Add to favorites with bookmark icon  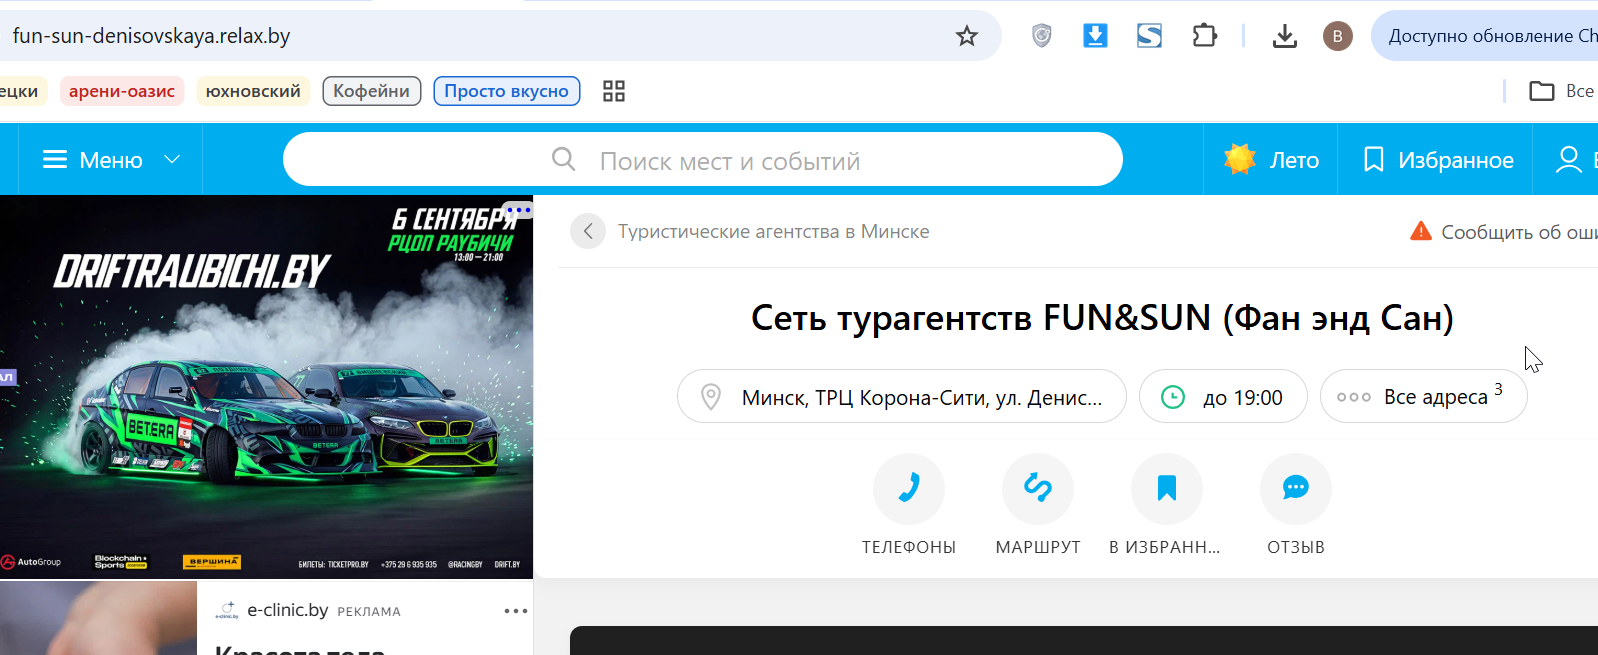coord(1167,488)
